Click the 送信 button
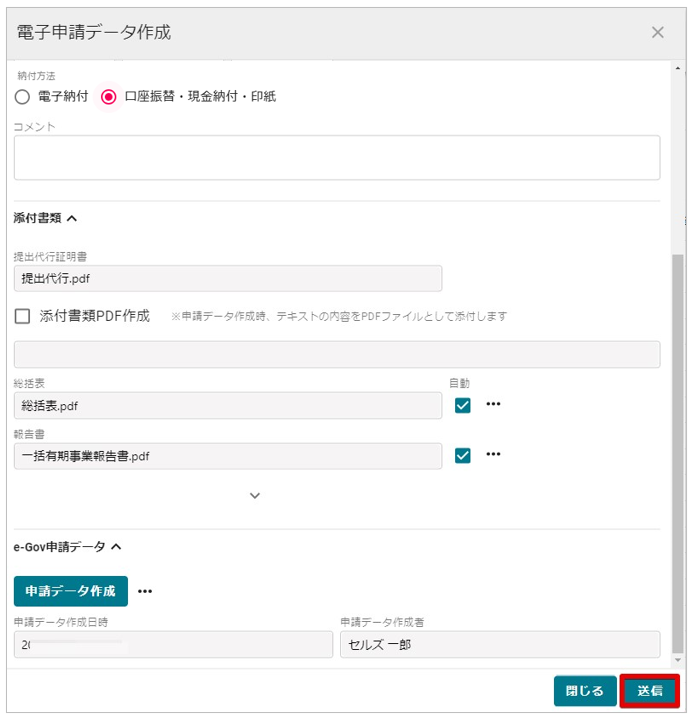Image resolution: width=695 pixels, height=719 pixels. tap(650, 691)
